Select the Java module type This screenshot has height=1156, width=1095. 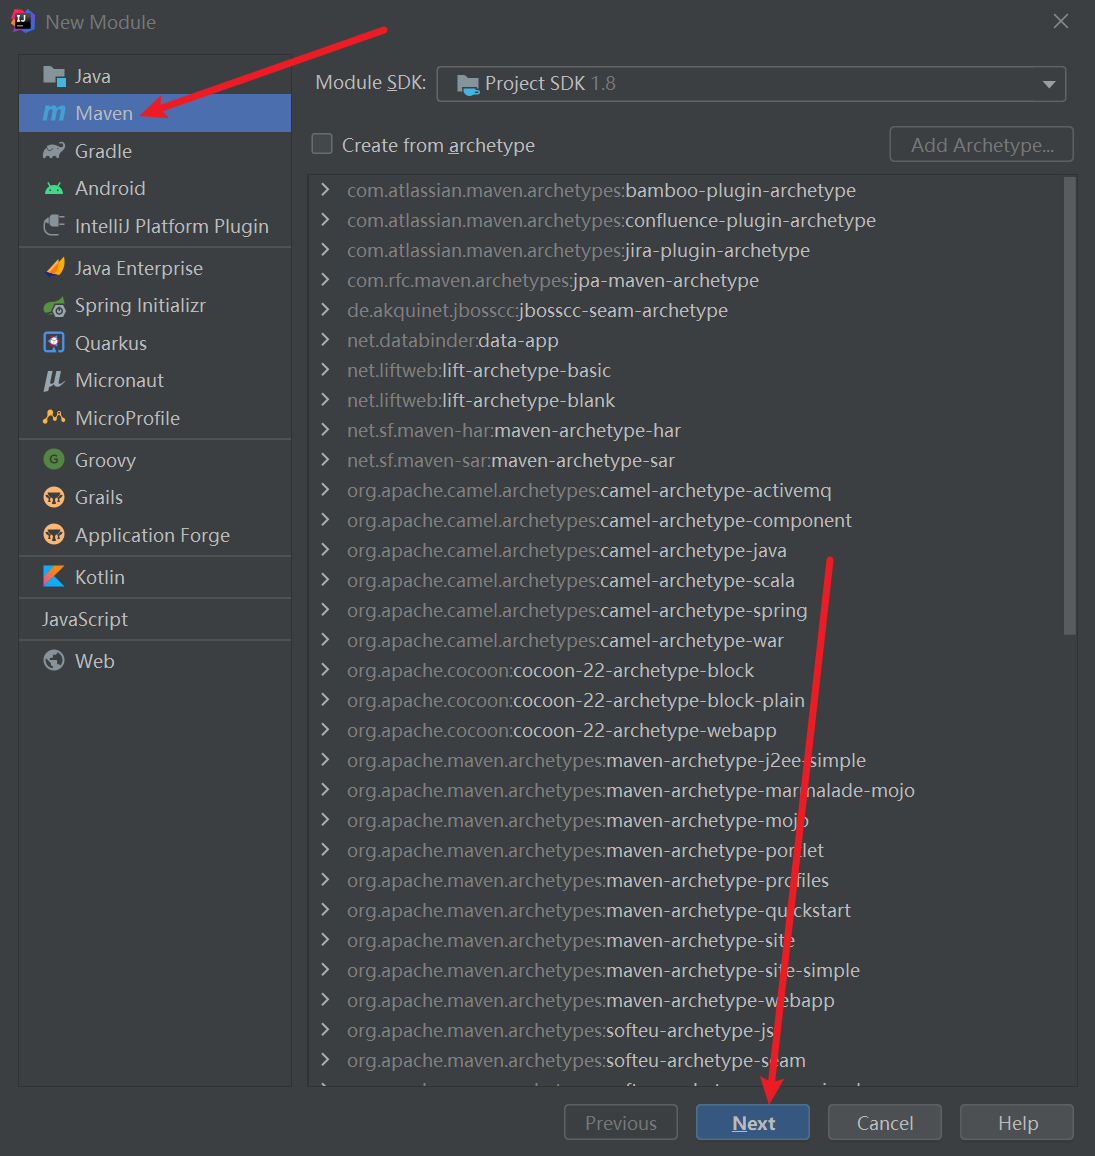[x=155, y=76]
